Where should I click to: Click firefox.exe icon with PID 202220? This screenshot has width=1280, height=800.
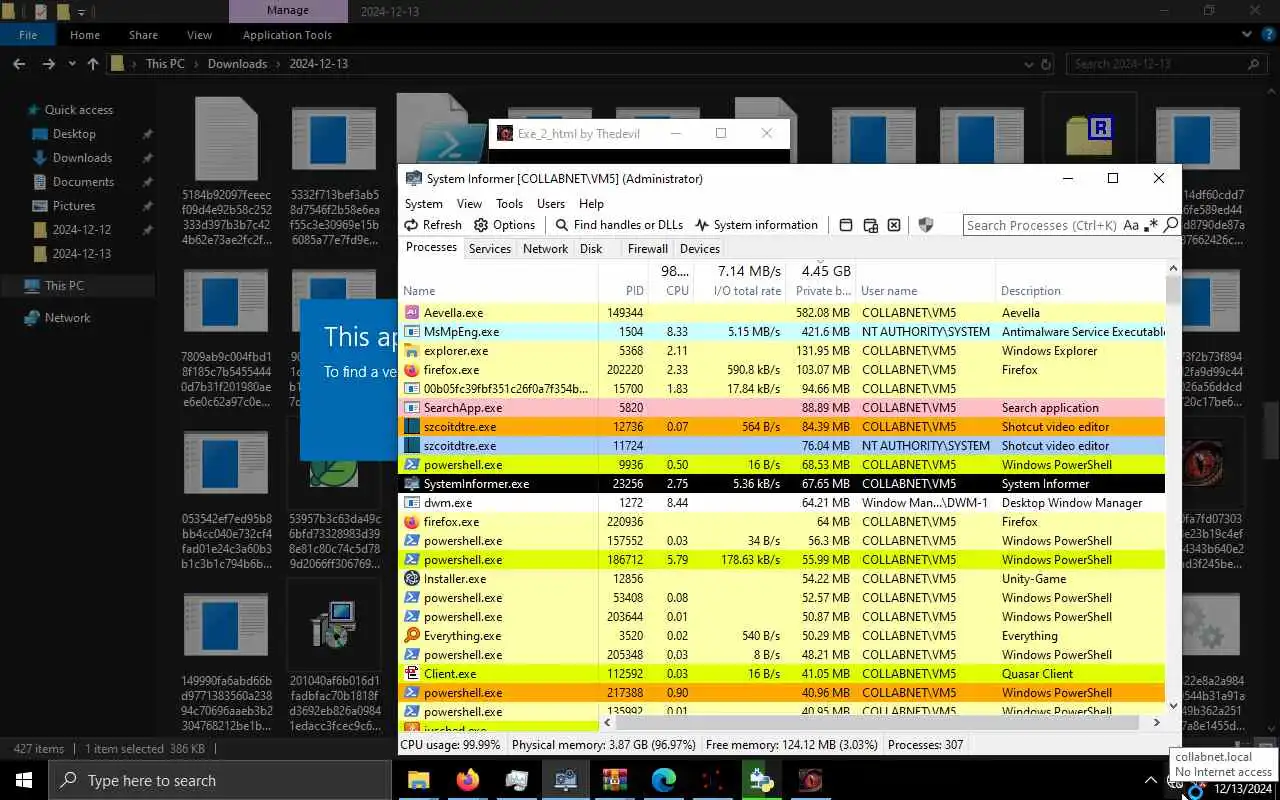411,370
